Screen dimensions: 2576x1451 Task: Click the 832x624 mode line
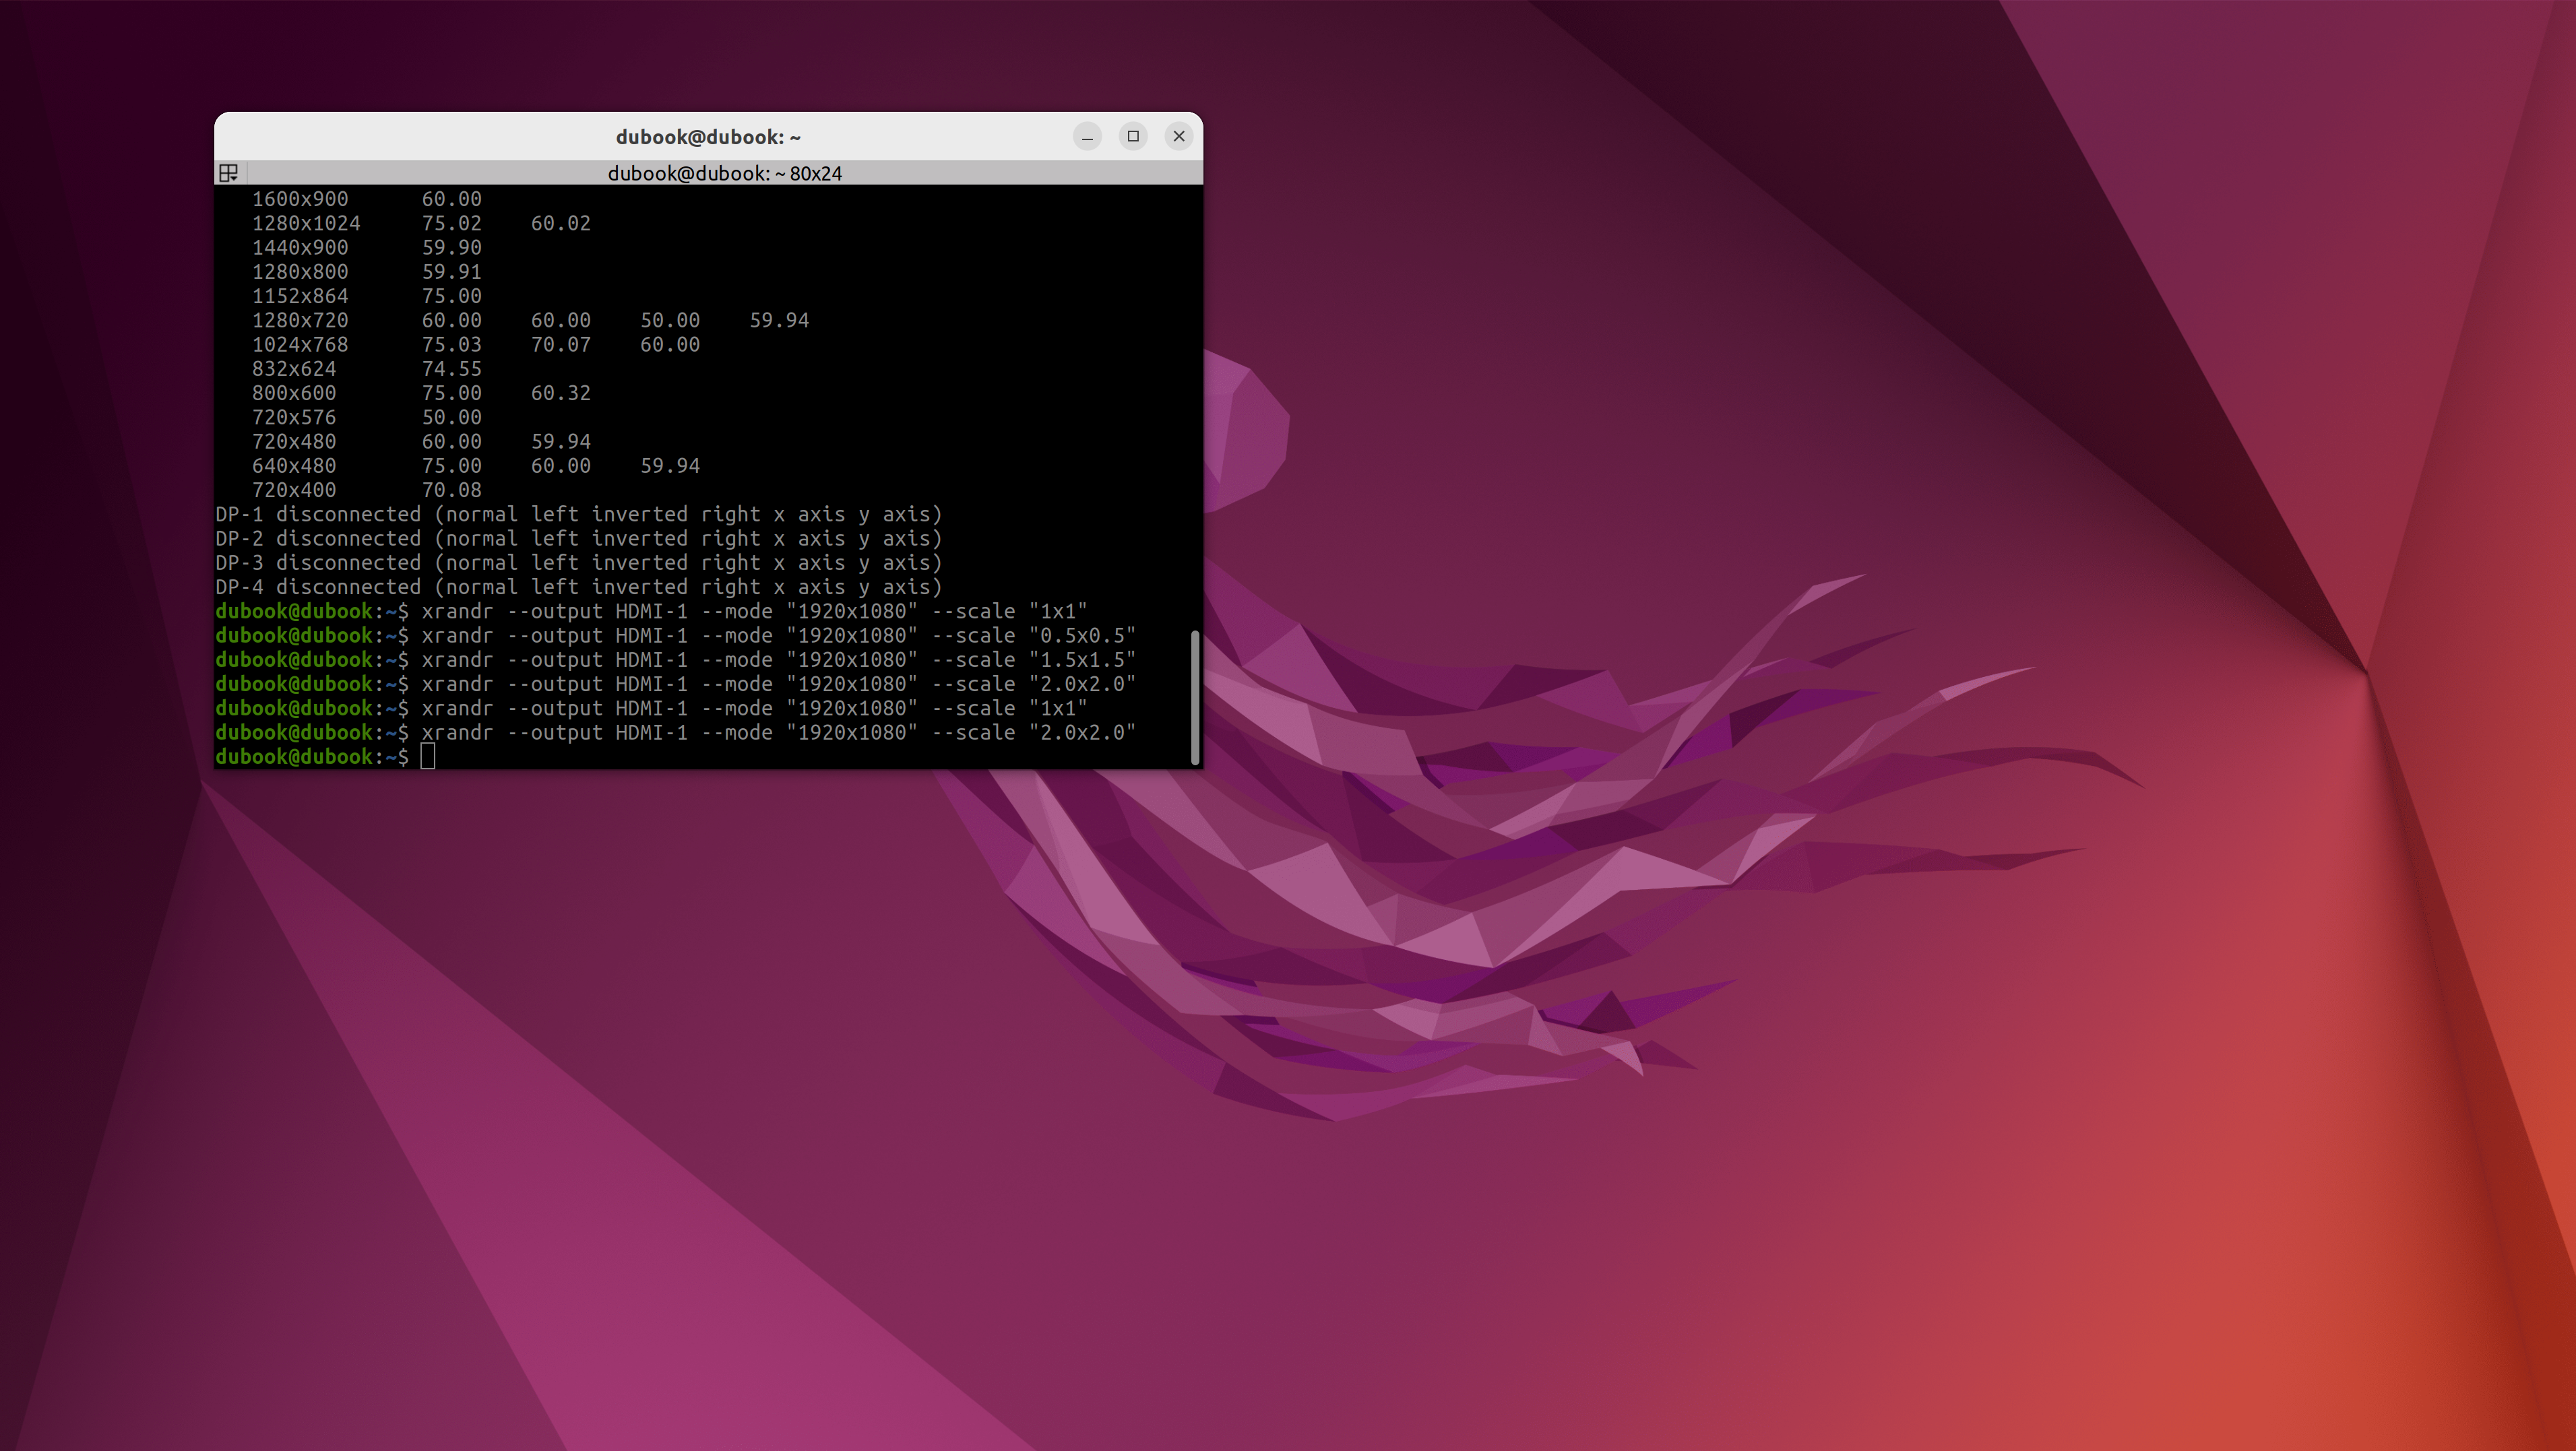[294, 369]
